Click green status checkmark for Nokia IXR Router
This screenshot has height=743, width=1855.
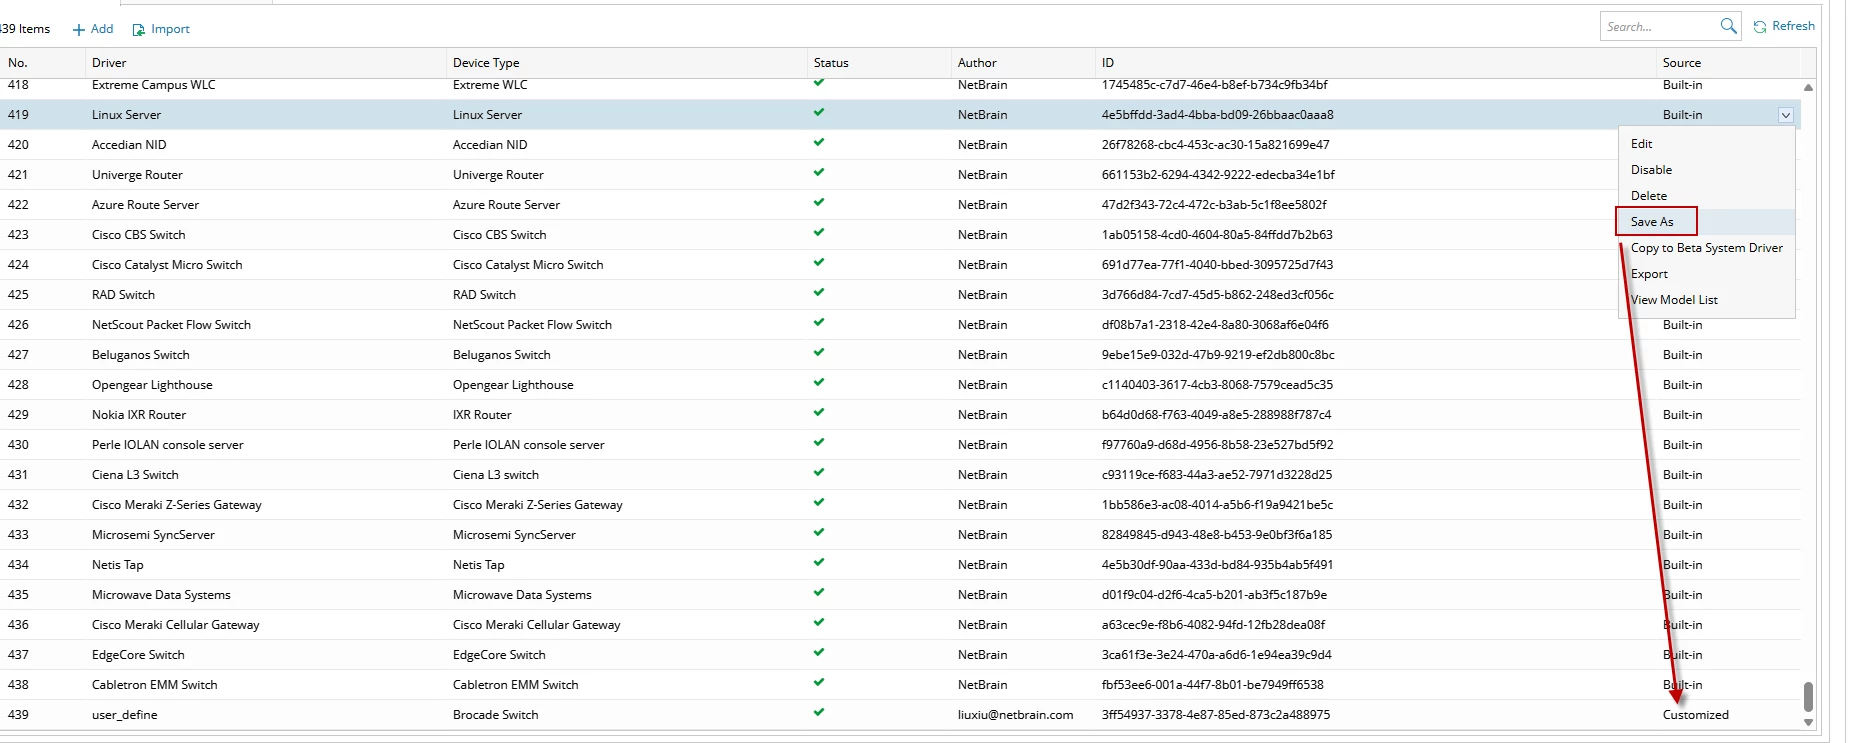(x=819, y=413)
